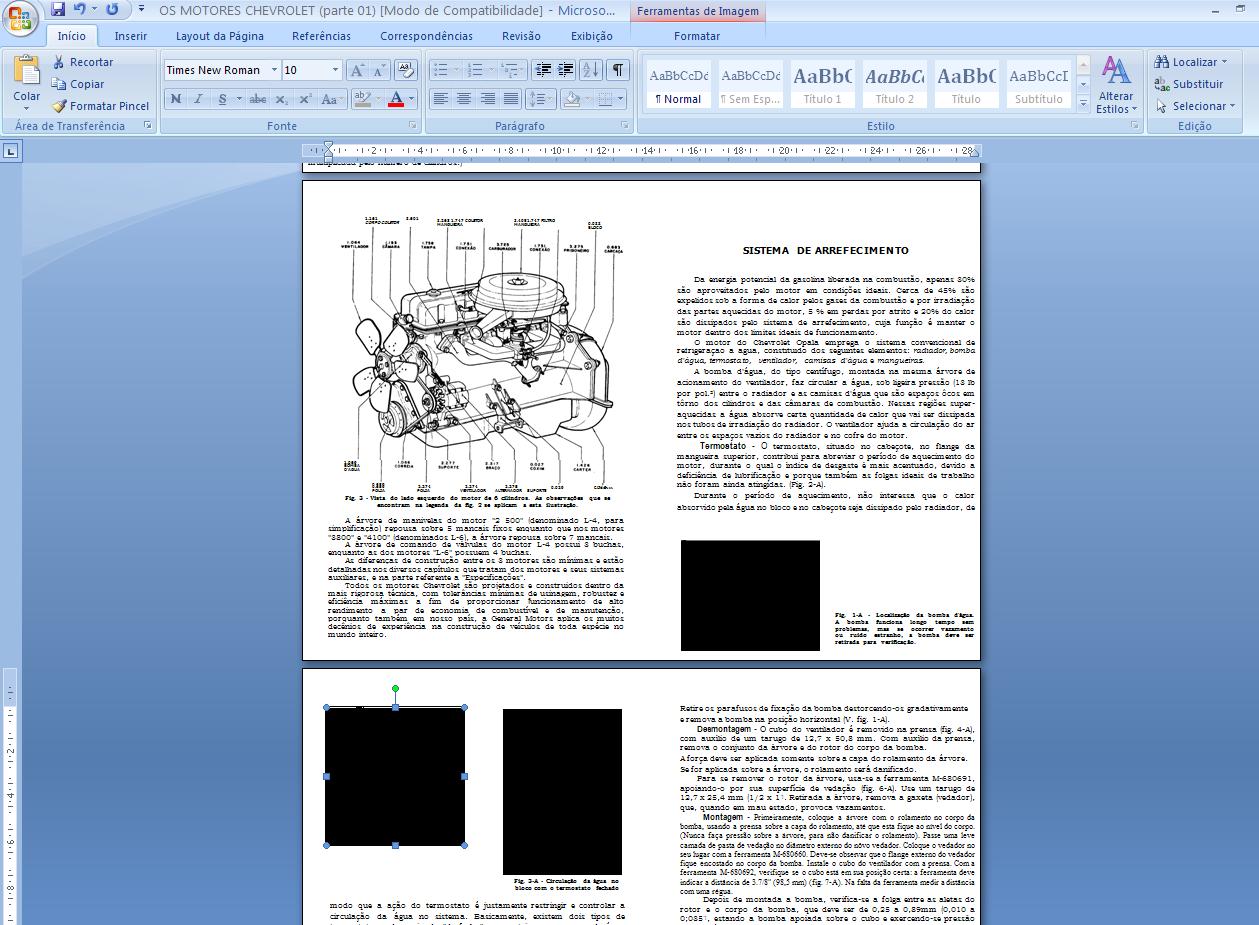Toggle align text left
Image resolution: width=1259 pixels, height=925 pixels.
point(440,99)
